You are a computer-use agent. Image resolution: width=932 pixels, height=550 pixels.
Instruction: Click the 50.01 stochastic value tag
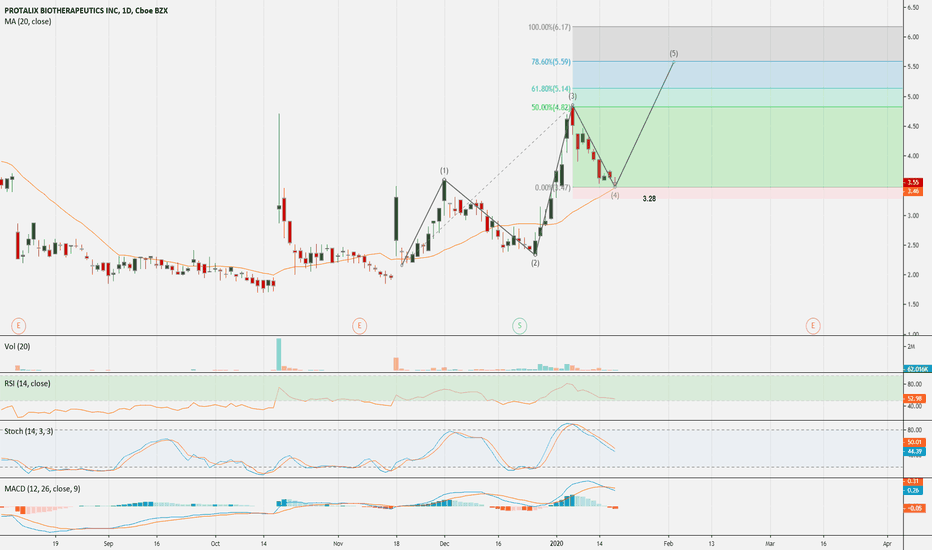(915, 442)
